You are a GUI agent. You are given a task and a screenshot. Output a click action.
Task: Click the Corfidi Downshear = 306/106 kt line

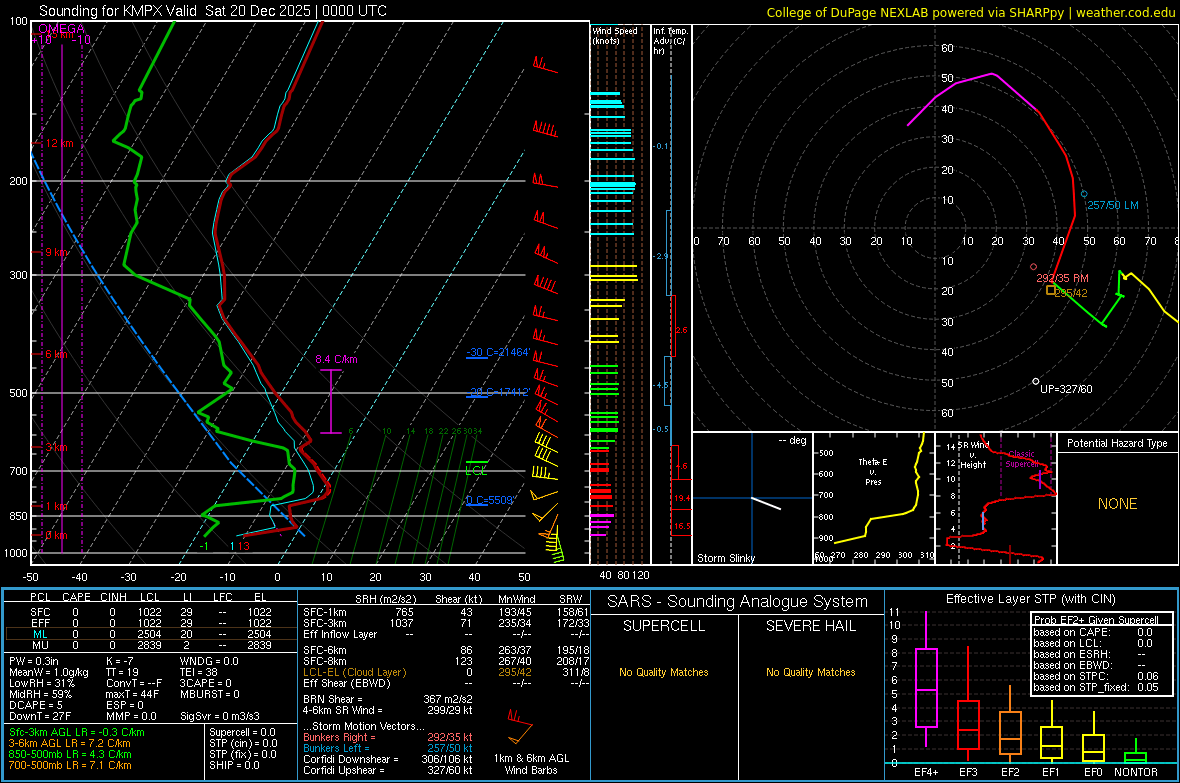point(388,759)
